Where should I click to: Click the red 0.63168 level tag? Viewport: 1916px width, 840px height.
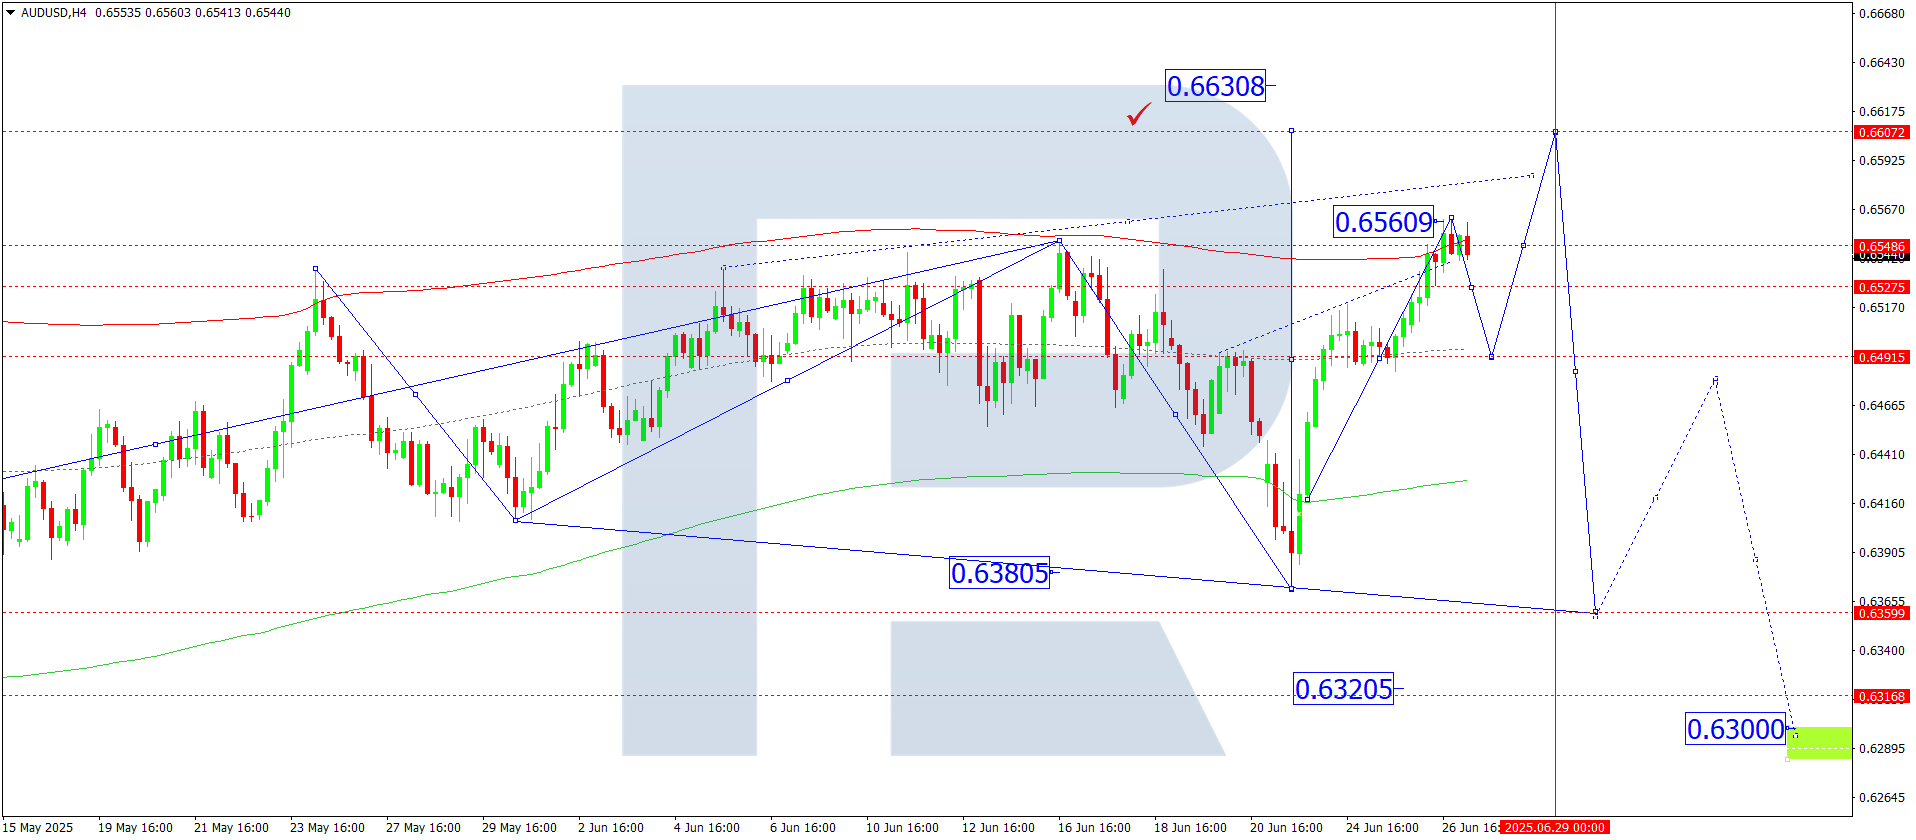point(1881,696)
